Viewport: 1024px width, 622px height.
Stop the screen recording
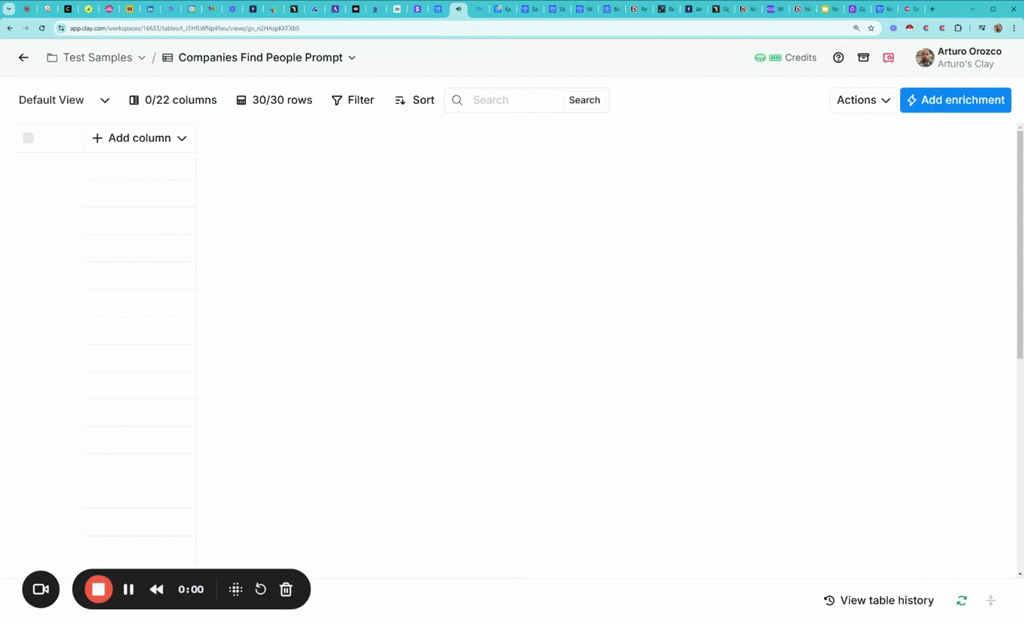coord(98,589)
